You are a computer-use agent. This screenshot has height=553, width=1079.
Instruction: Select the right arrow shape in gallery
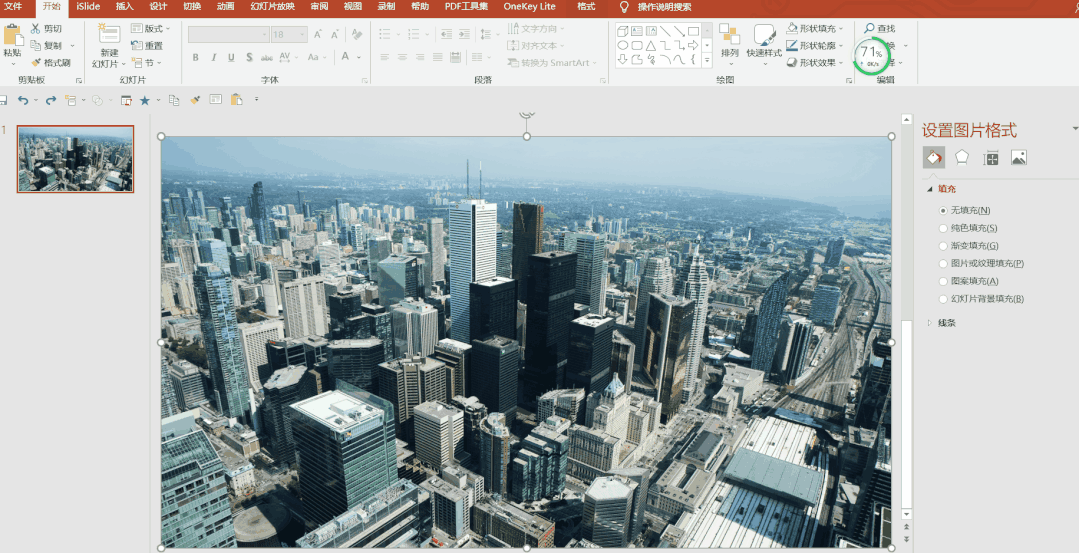coord(693,45)
